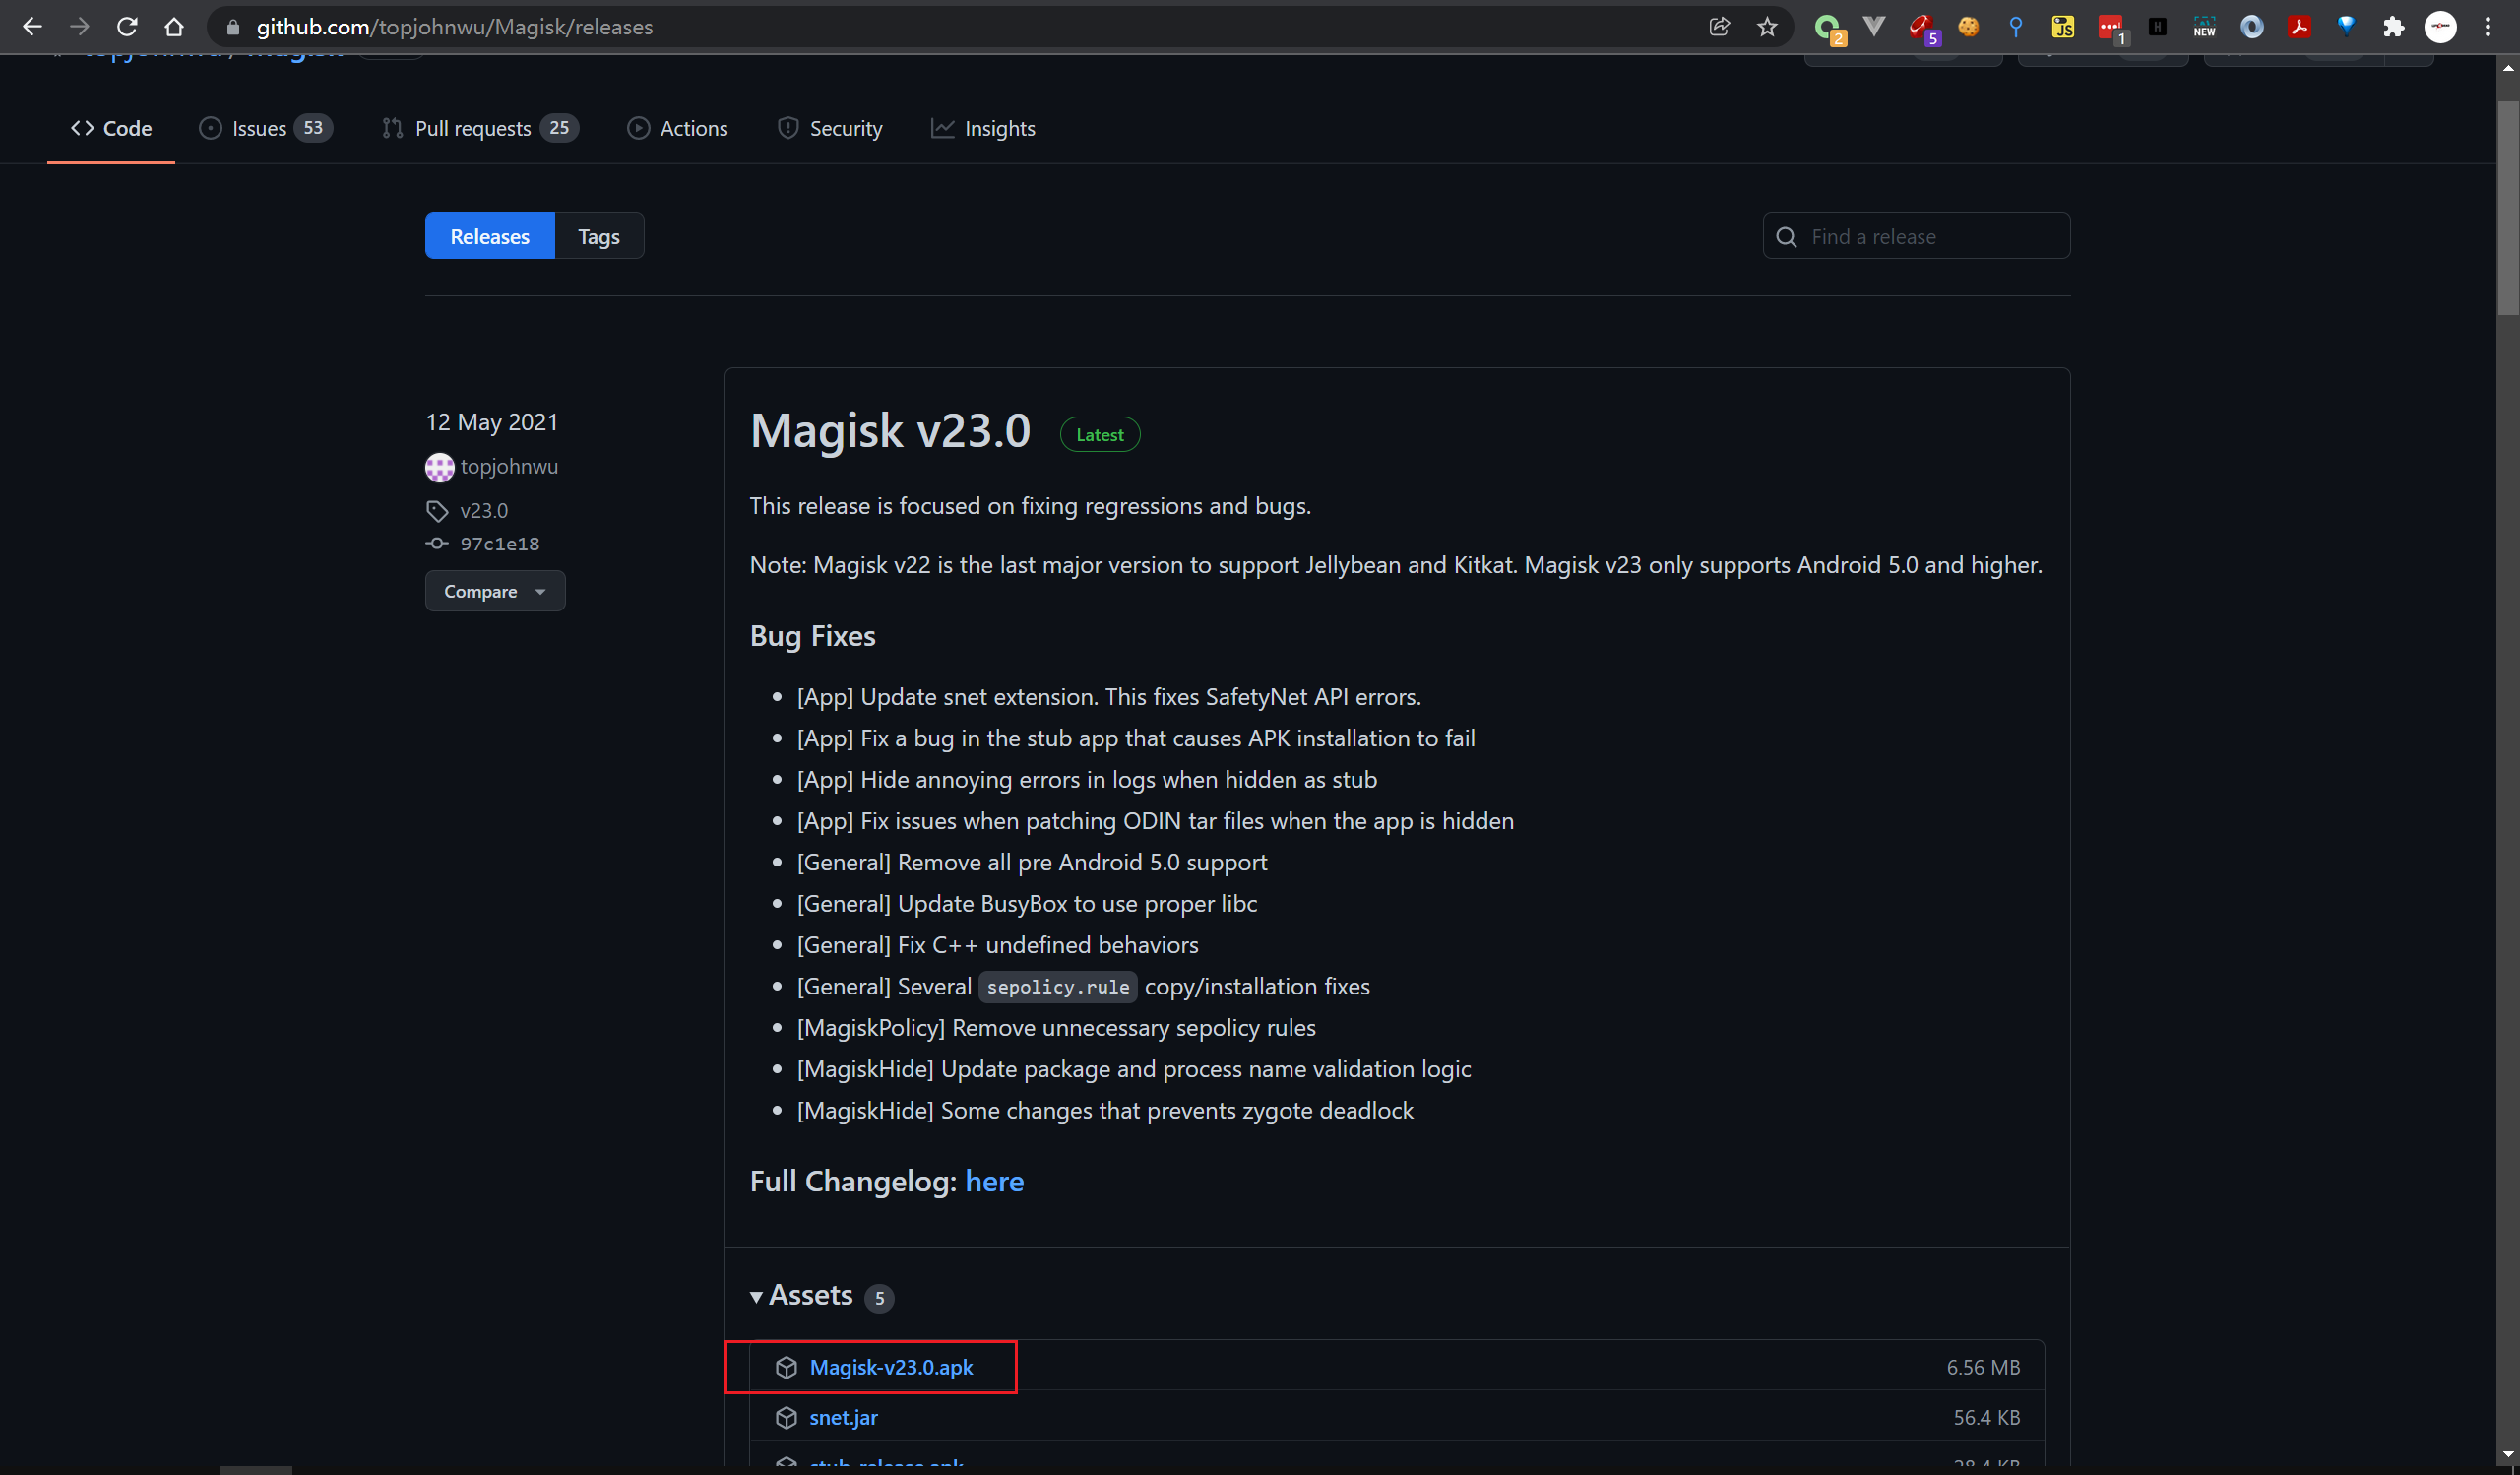Image resolution: width=2520 pixels, height=1475 pixels.
Task: Open the Compare dropdown
Action: click(495, 591)
